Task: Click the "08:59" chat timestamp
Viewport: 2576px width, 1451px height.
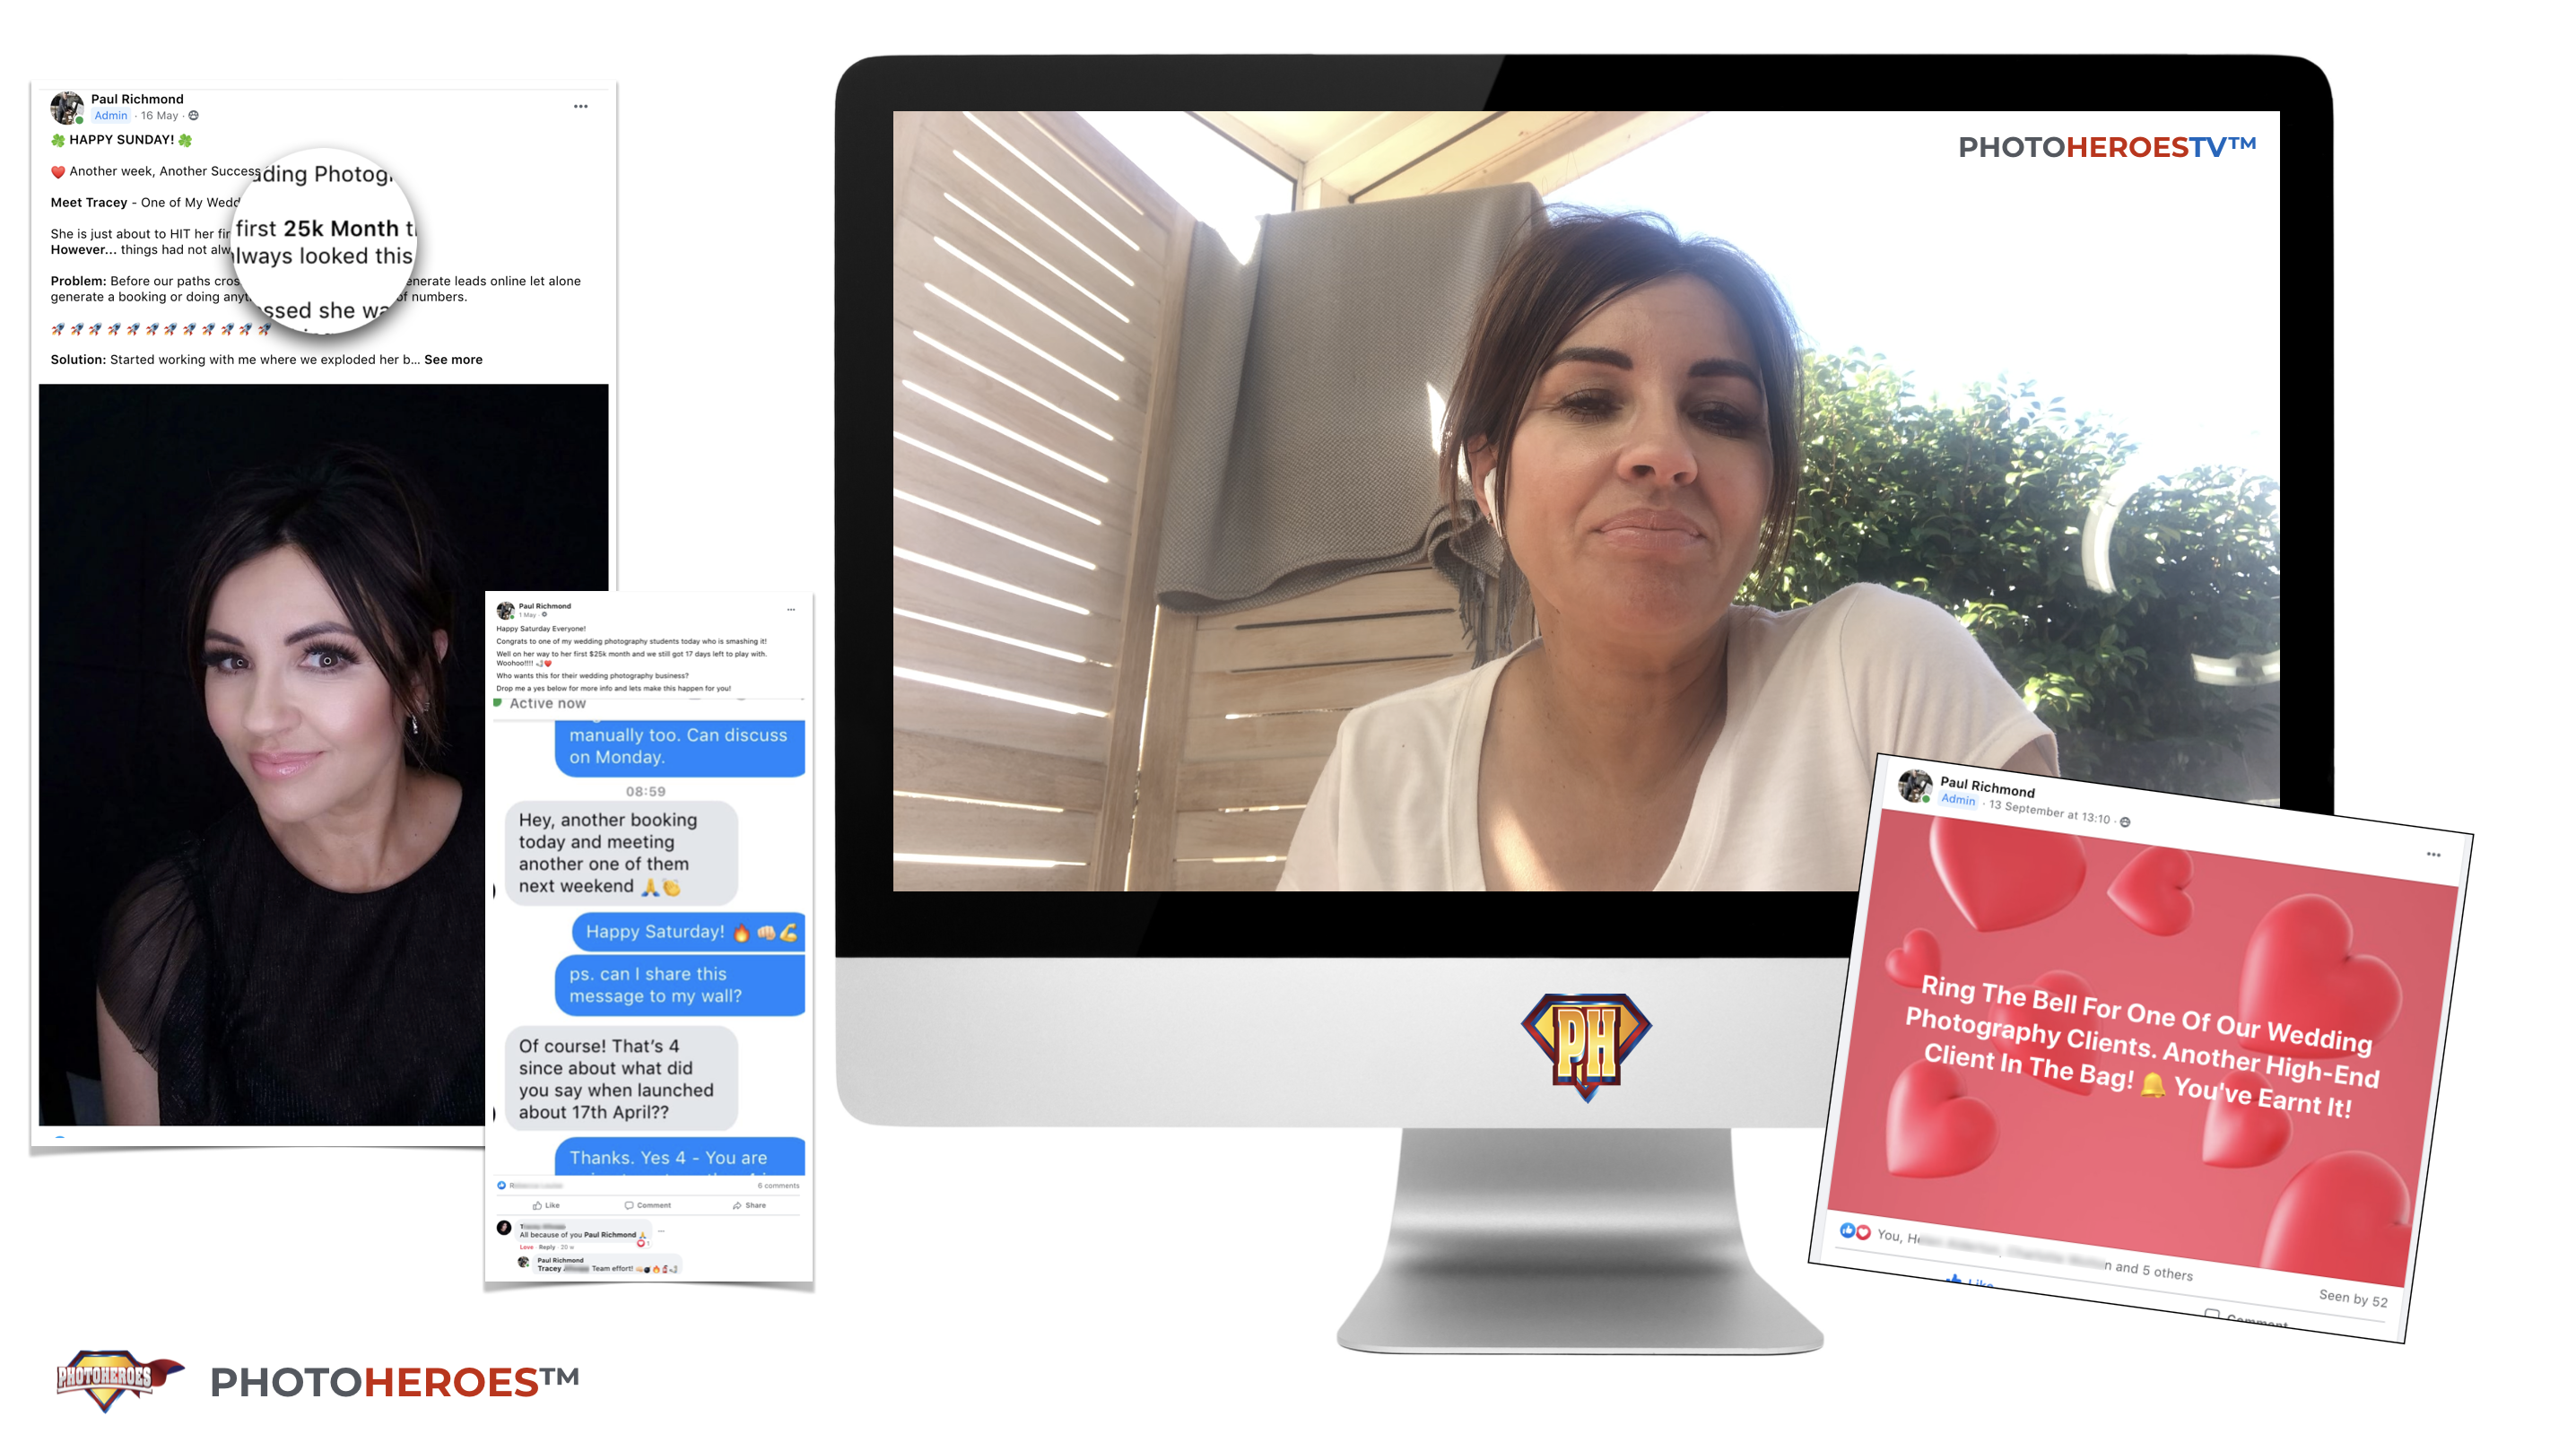Action: click(645, 791)
